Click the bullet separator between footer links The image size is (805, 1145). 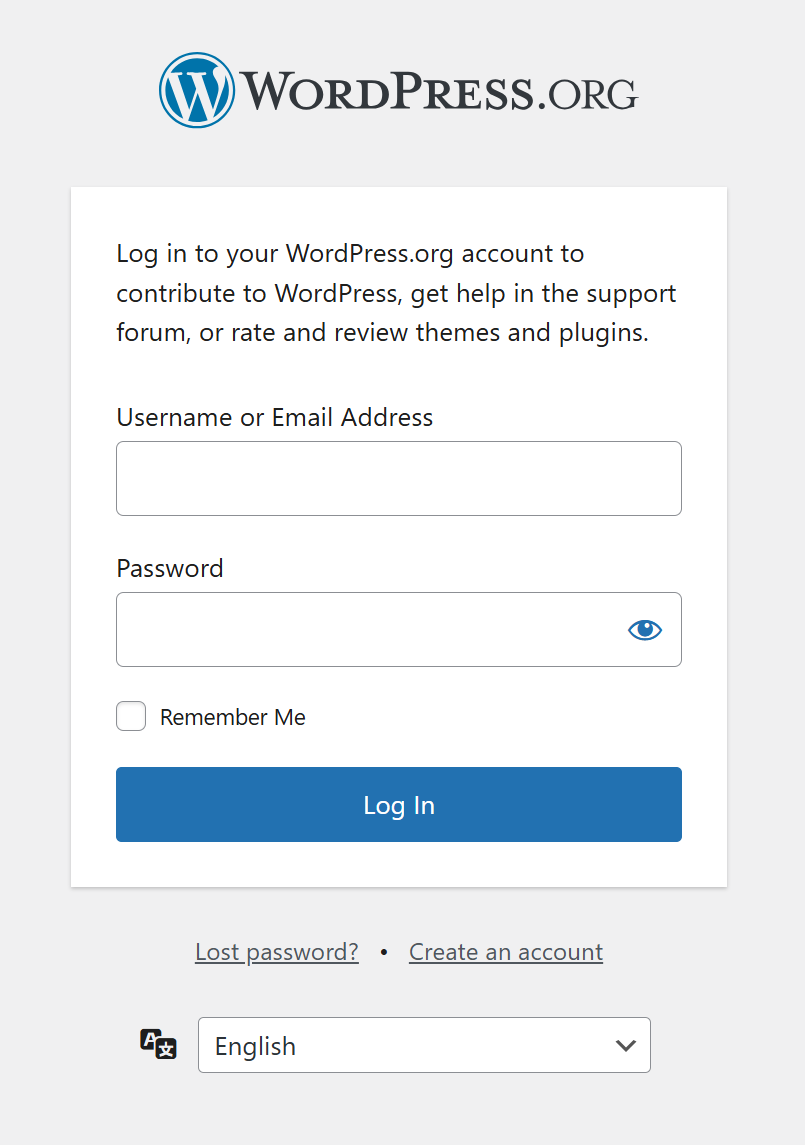pyautogui.click(x=384, y=953)
